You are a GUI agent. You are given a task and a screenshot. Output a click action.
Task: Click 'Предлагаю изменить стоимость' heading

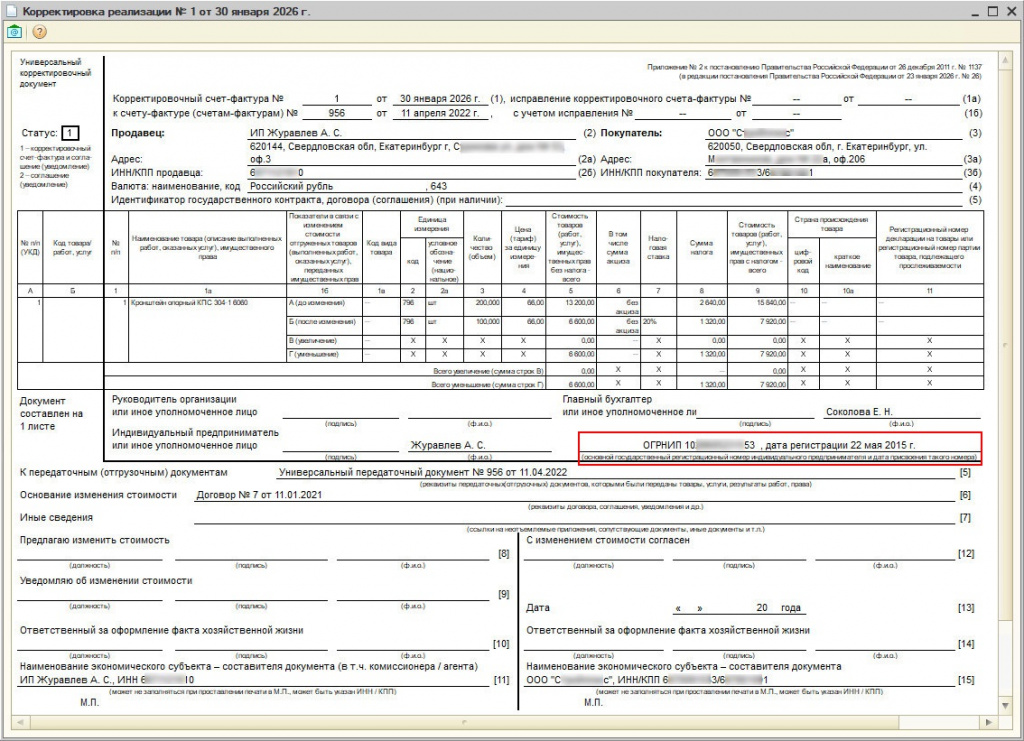(95, 540)
